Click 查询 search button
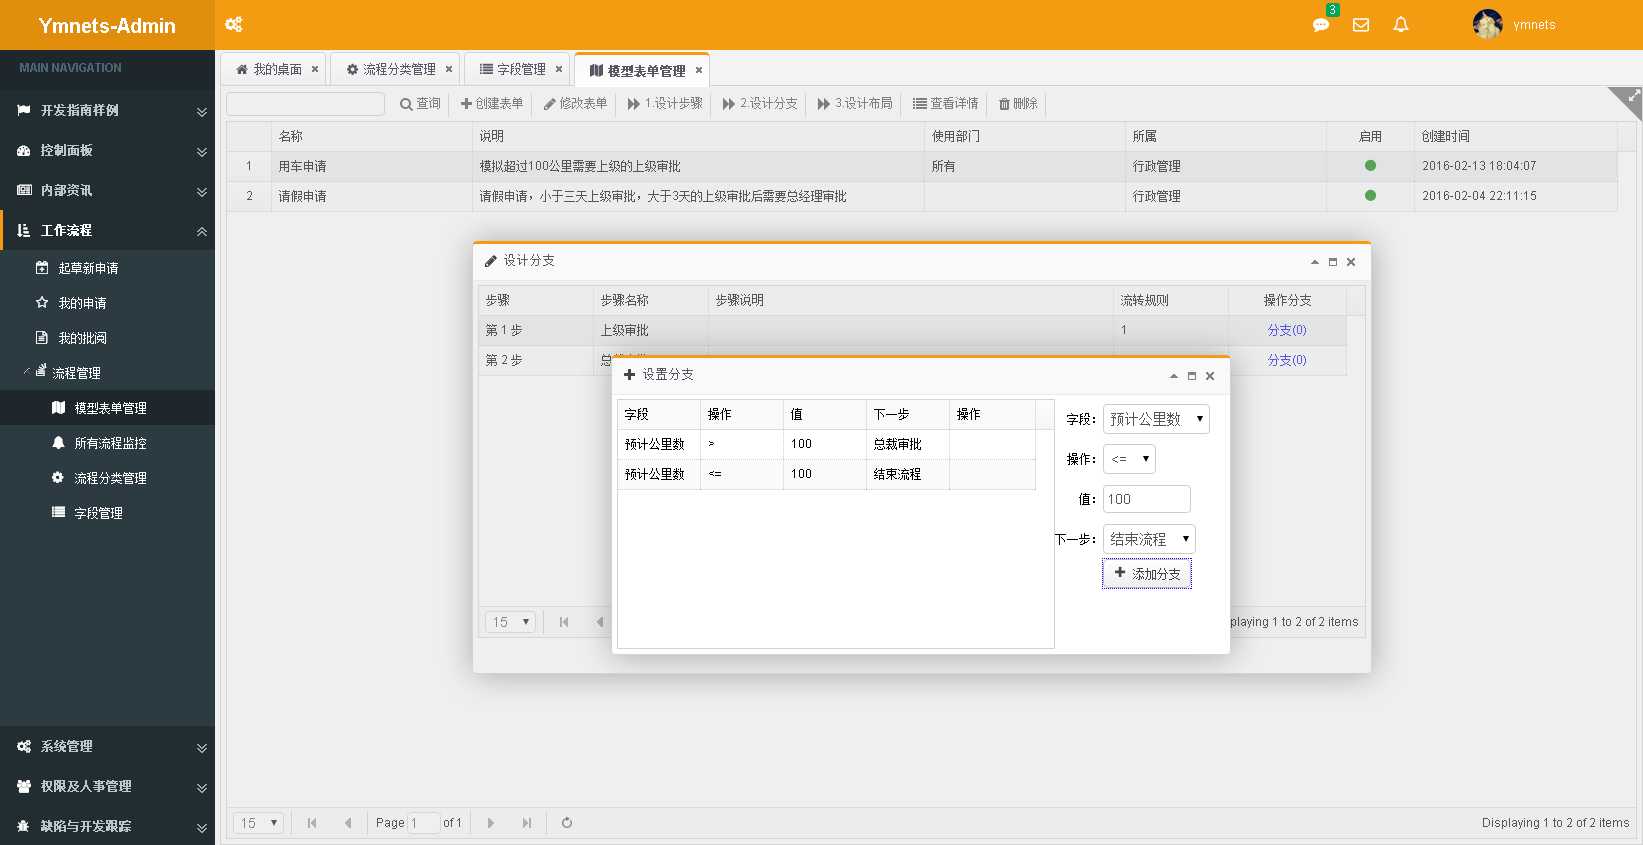 420,104
